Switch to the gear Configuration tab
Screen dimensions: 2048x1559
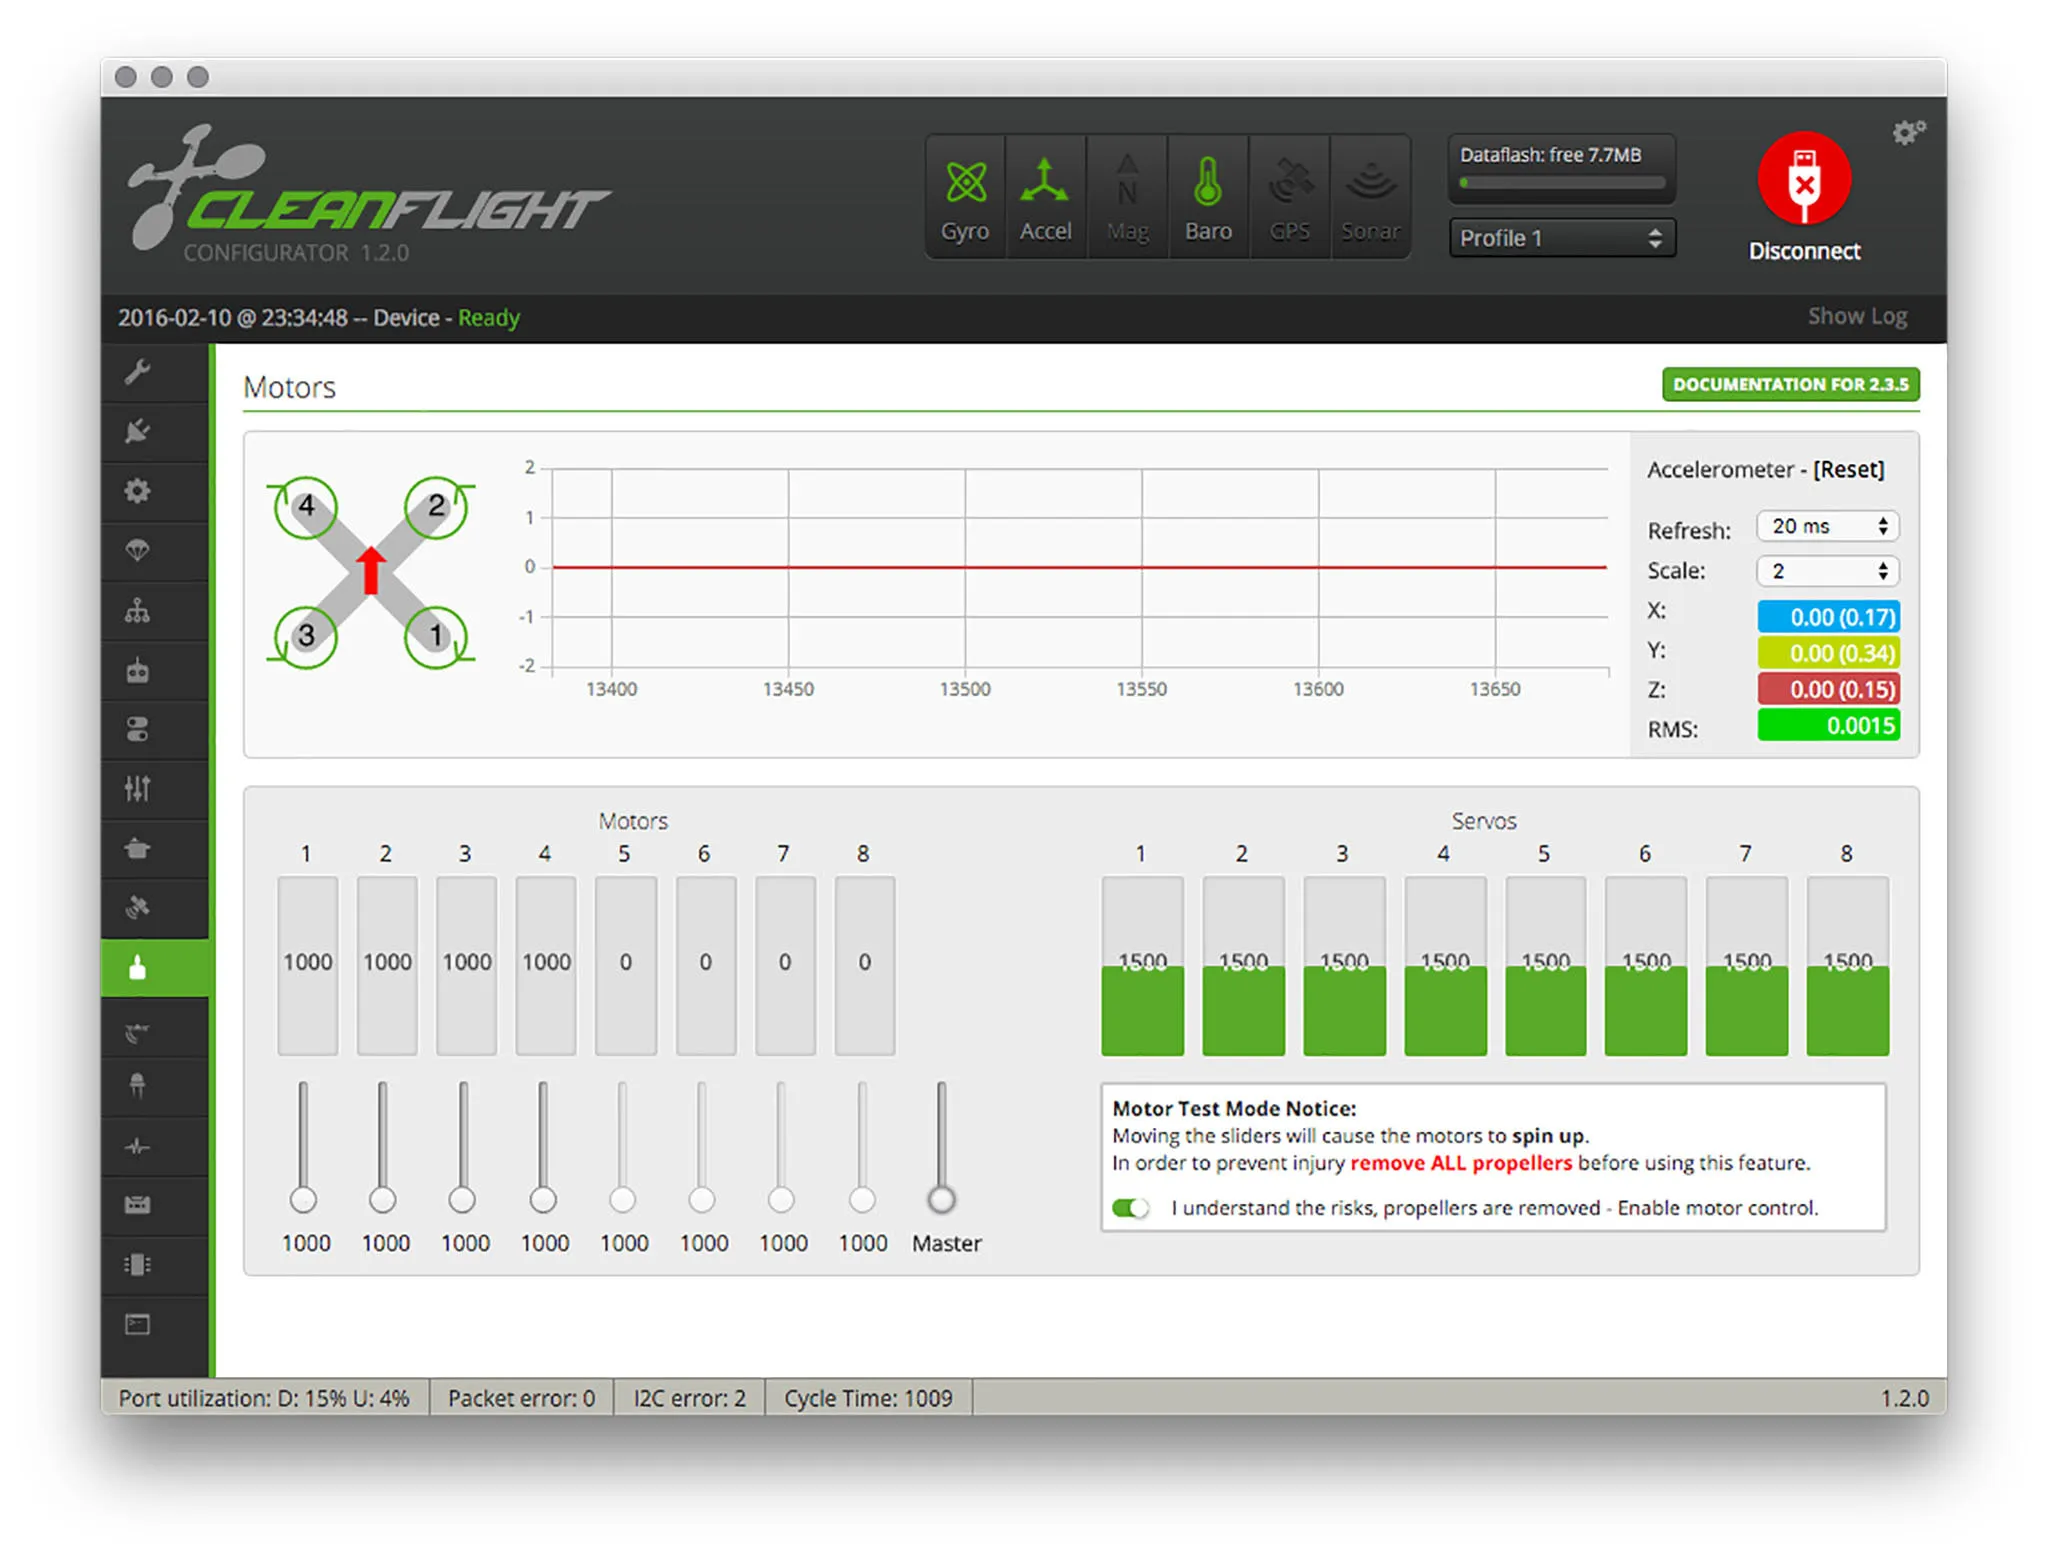pos(138,491)
